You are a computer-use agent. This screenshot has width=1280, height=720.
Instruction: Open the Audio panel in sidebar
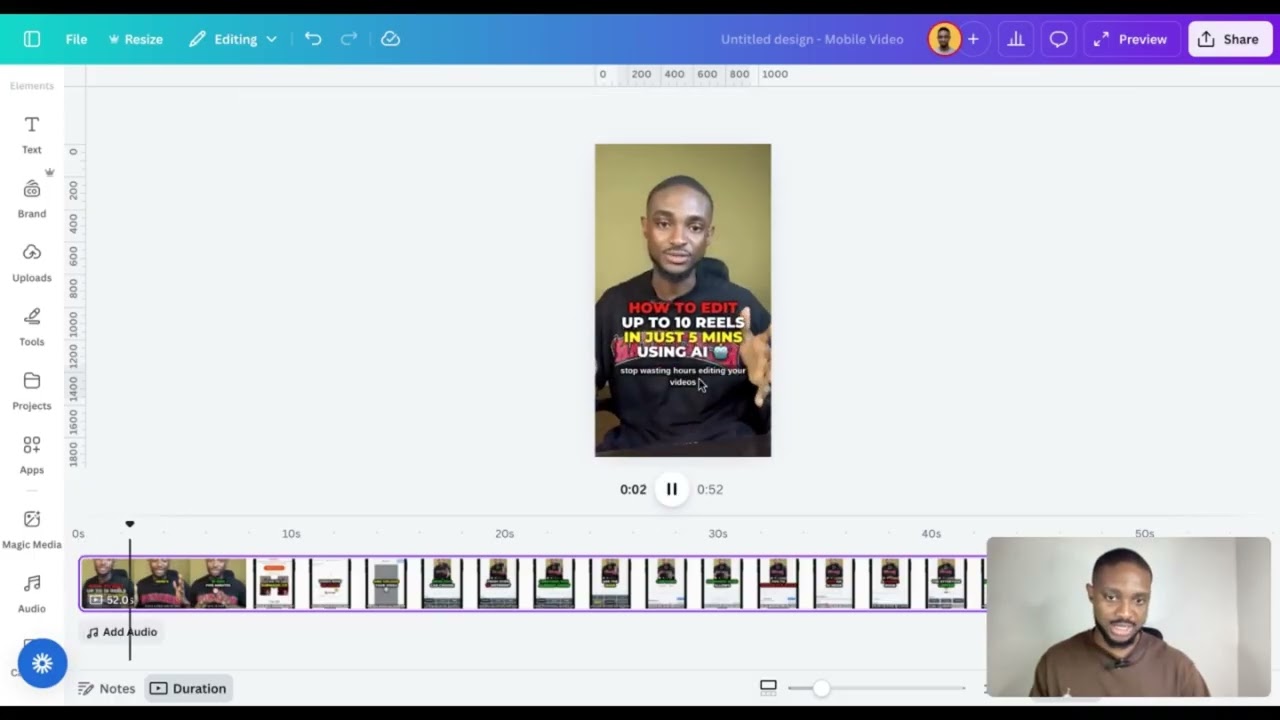[x=32, y=593]
